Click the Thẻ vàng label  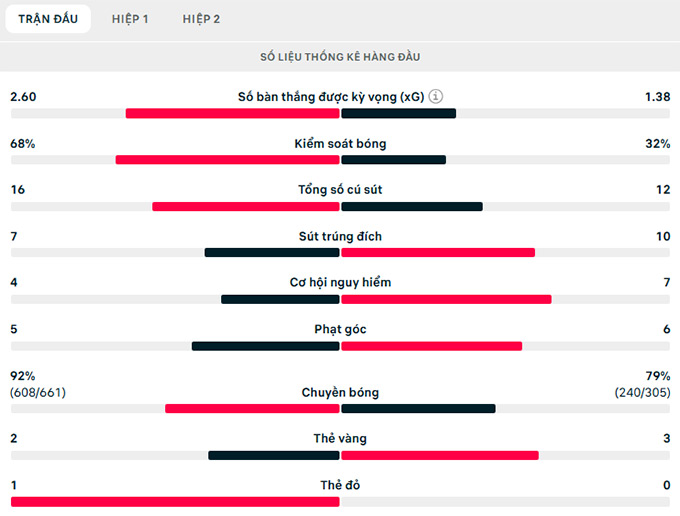pyautogui.click(x=340, y=439)
